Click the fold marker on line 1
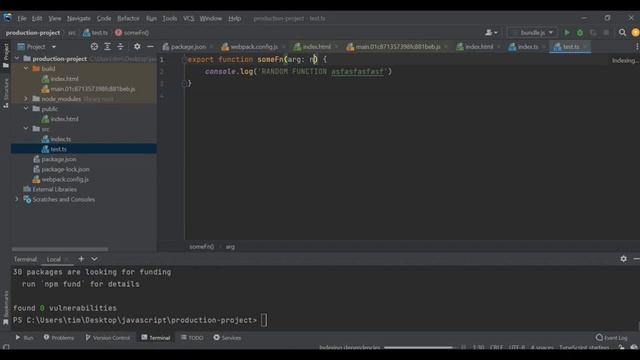 point(184,60)
